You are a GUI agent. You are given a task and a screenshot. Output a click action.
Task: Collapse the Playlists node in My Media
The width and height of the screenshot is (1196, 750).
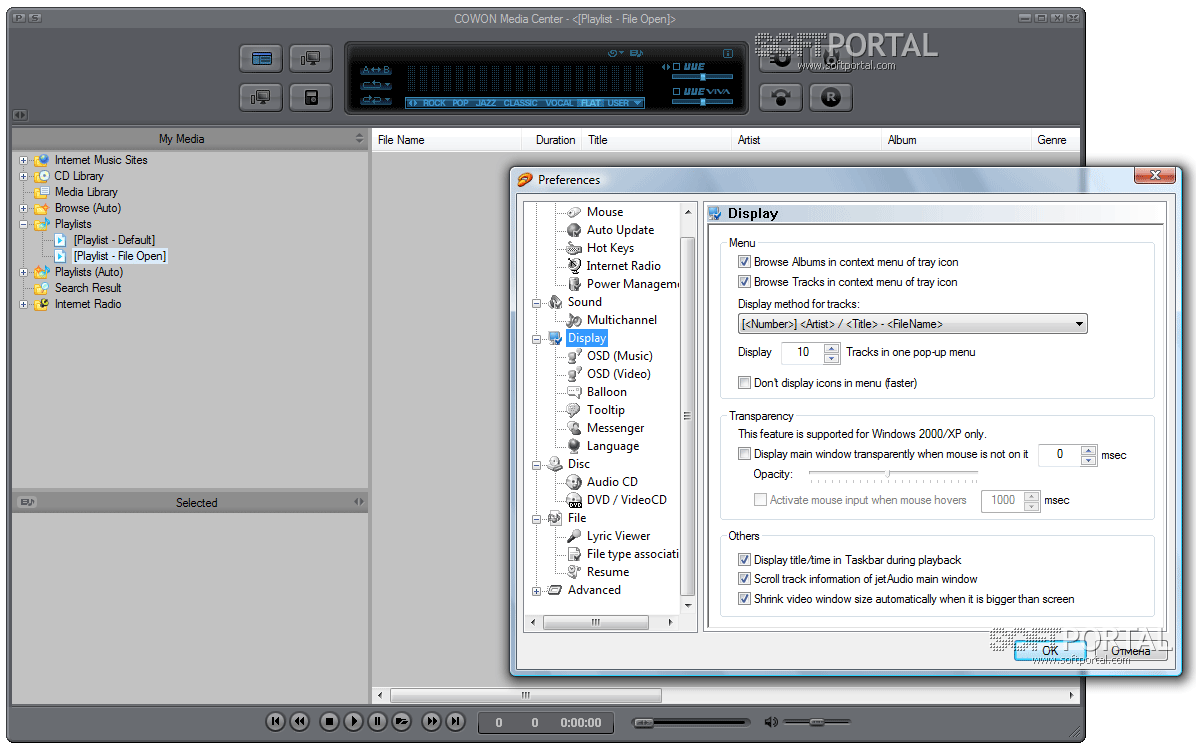[x=24, y=224]
